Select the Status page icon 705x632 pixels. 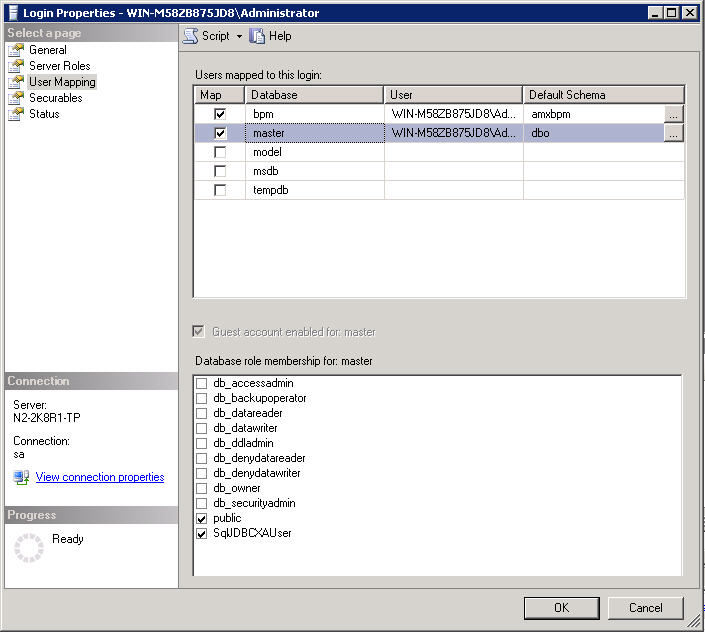point(15,114)
